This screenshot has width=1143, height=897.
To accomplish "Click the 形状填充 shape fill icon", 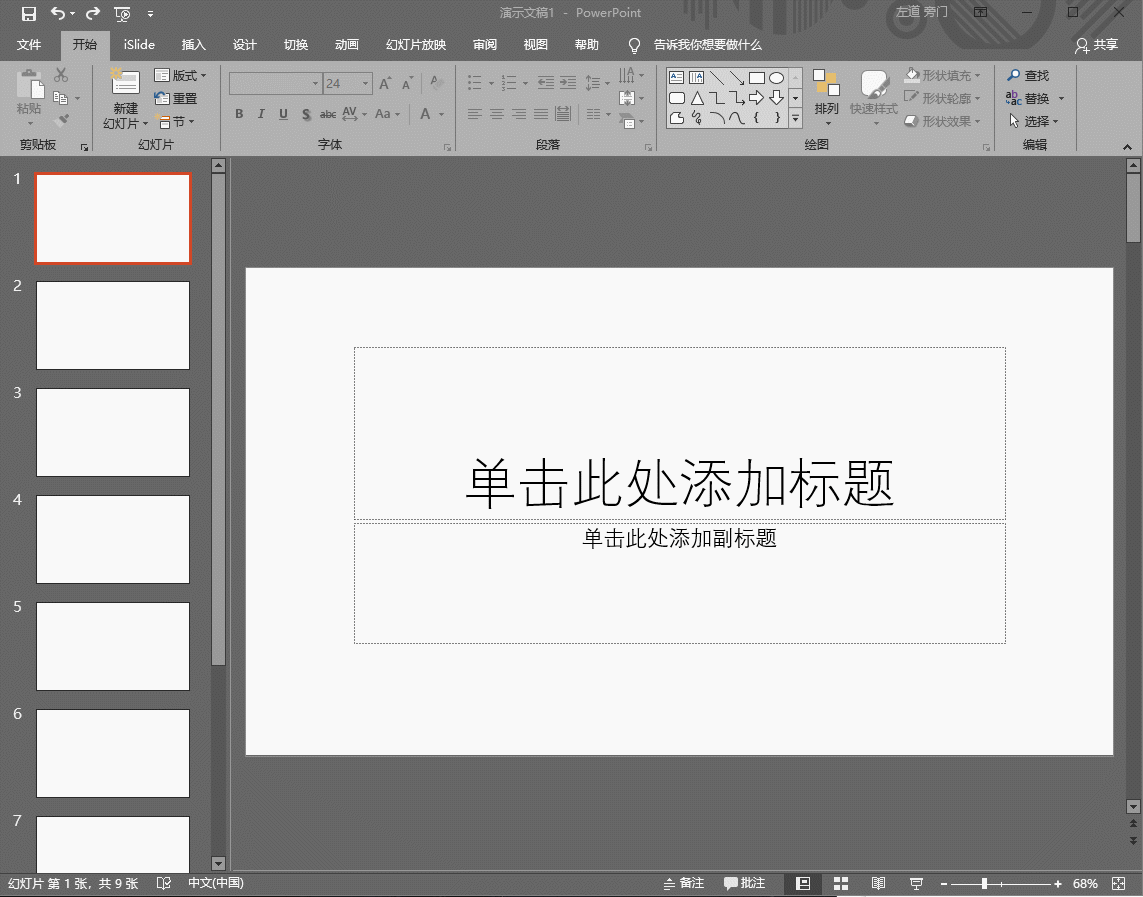I will click(x=911, y=74).
